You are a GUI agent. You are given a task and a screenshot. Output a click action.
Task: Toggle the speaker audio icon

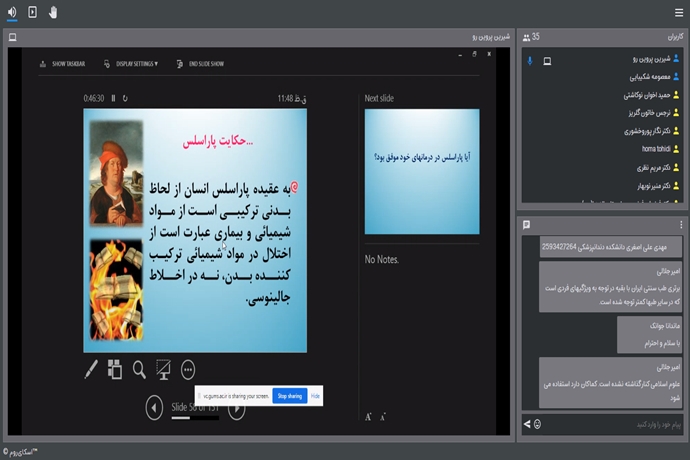pos(11,12)
